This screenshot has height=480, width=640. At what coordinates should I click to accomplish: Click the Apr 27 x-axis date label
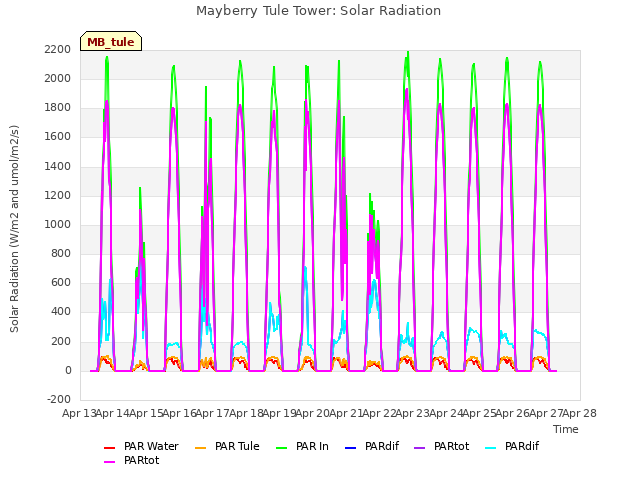(546, 413)
